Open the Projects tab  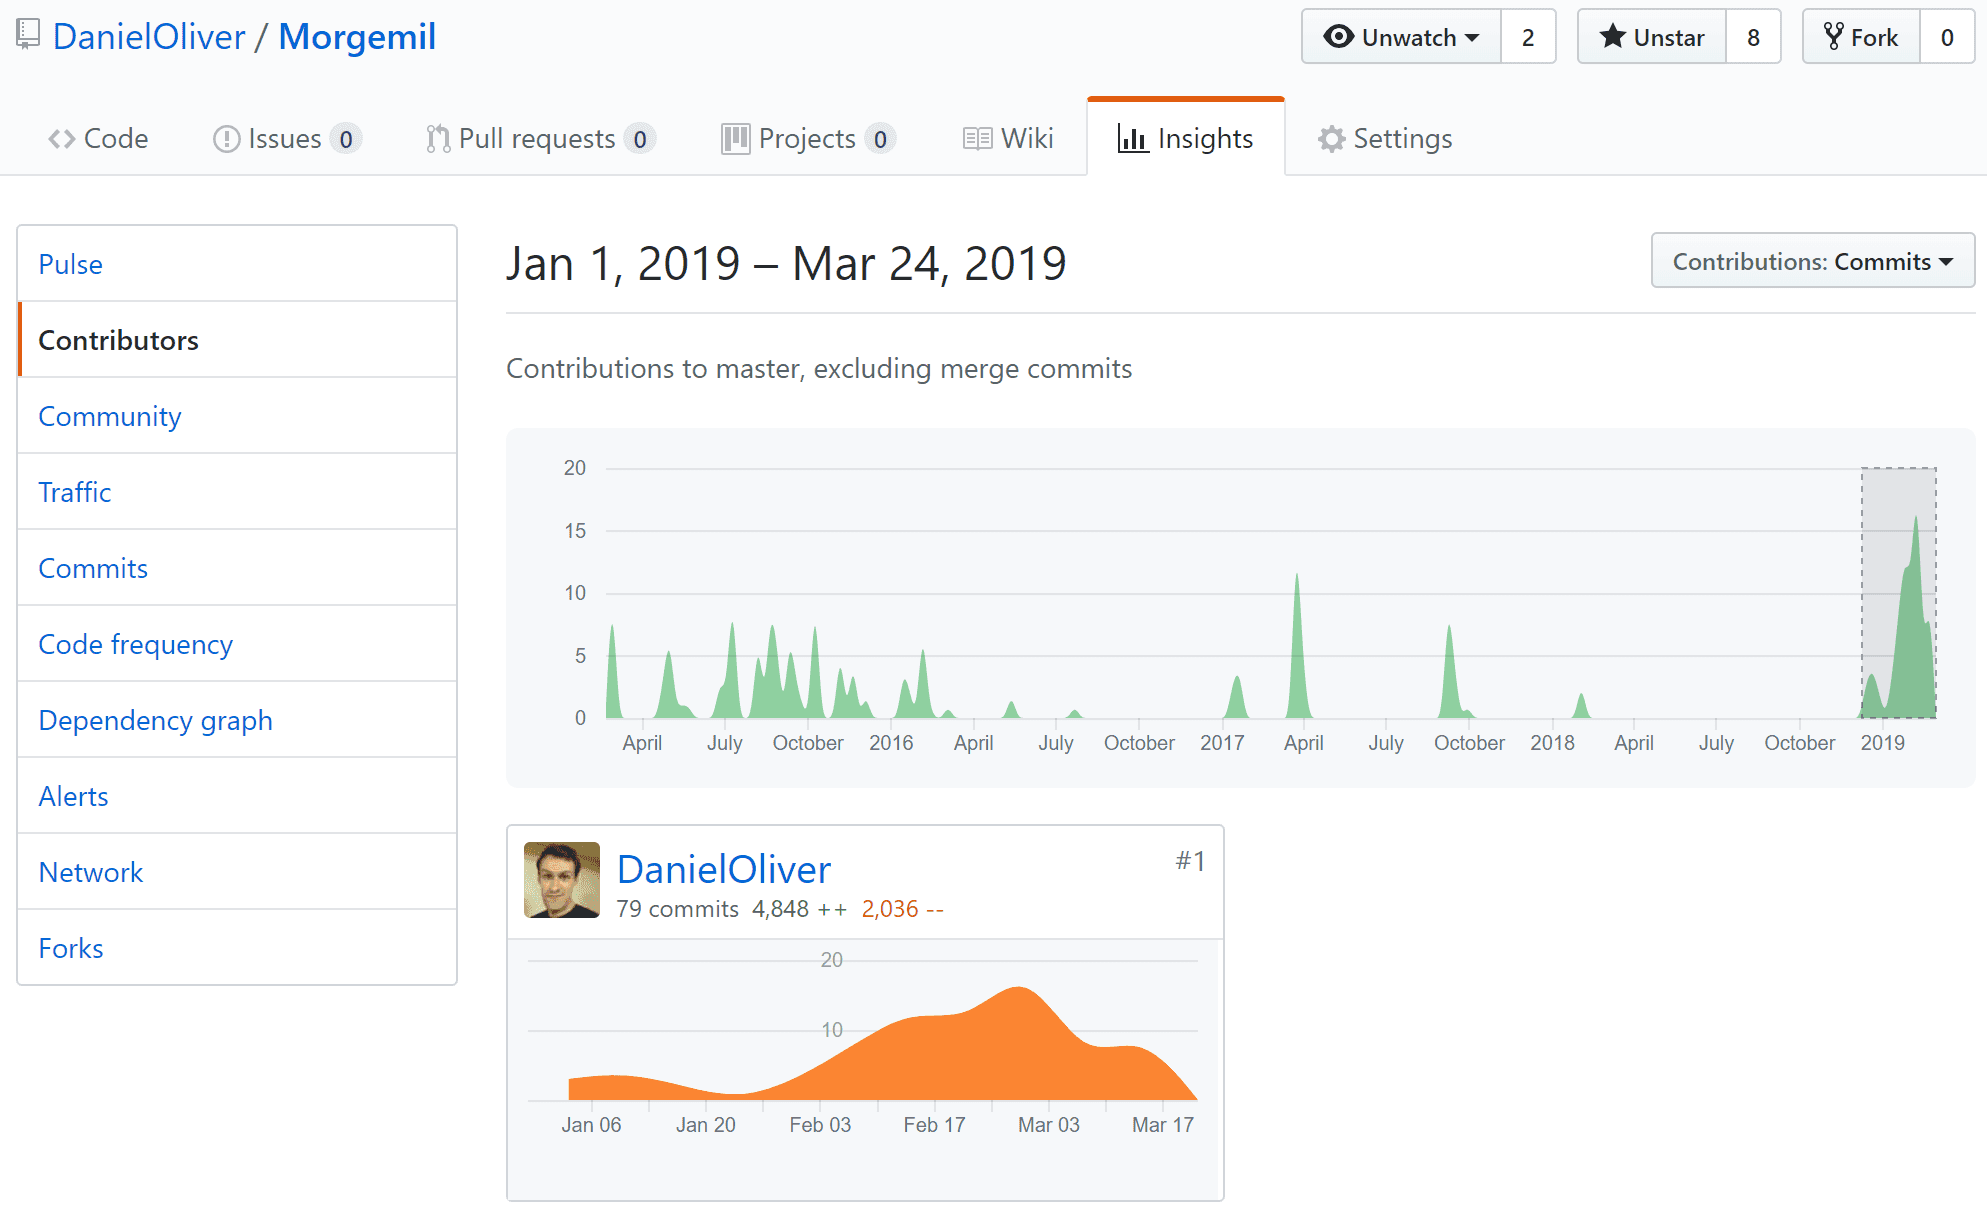[808, 139]
